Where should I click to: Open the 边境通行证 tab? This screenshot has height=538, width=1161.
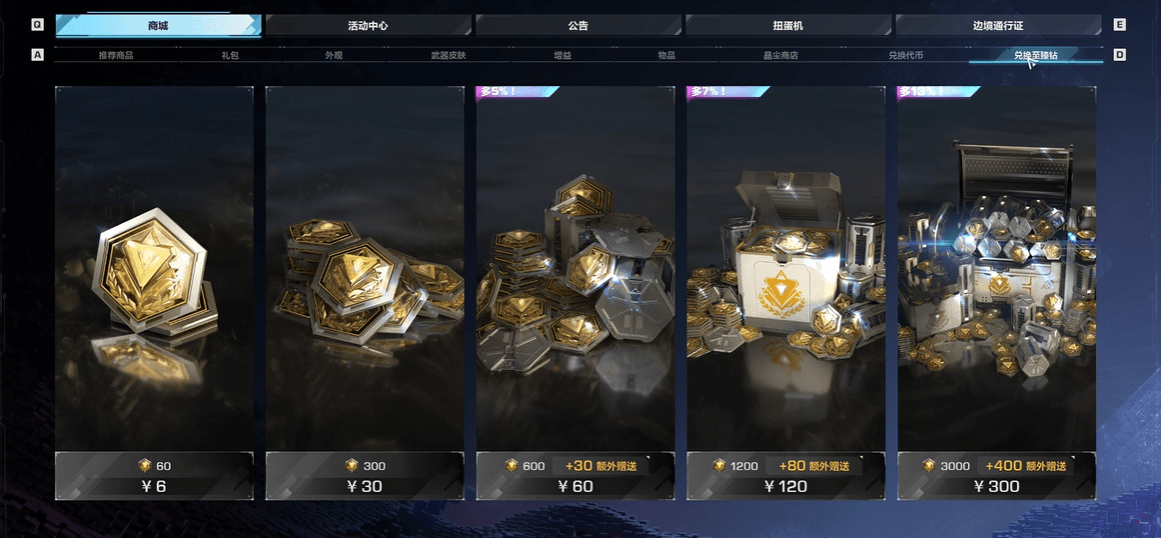click(x=998, y=25)
